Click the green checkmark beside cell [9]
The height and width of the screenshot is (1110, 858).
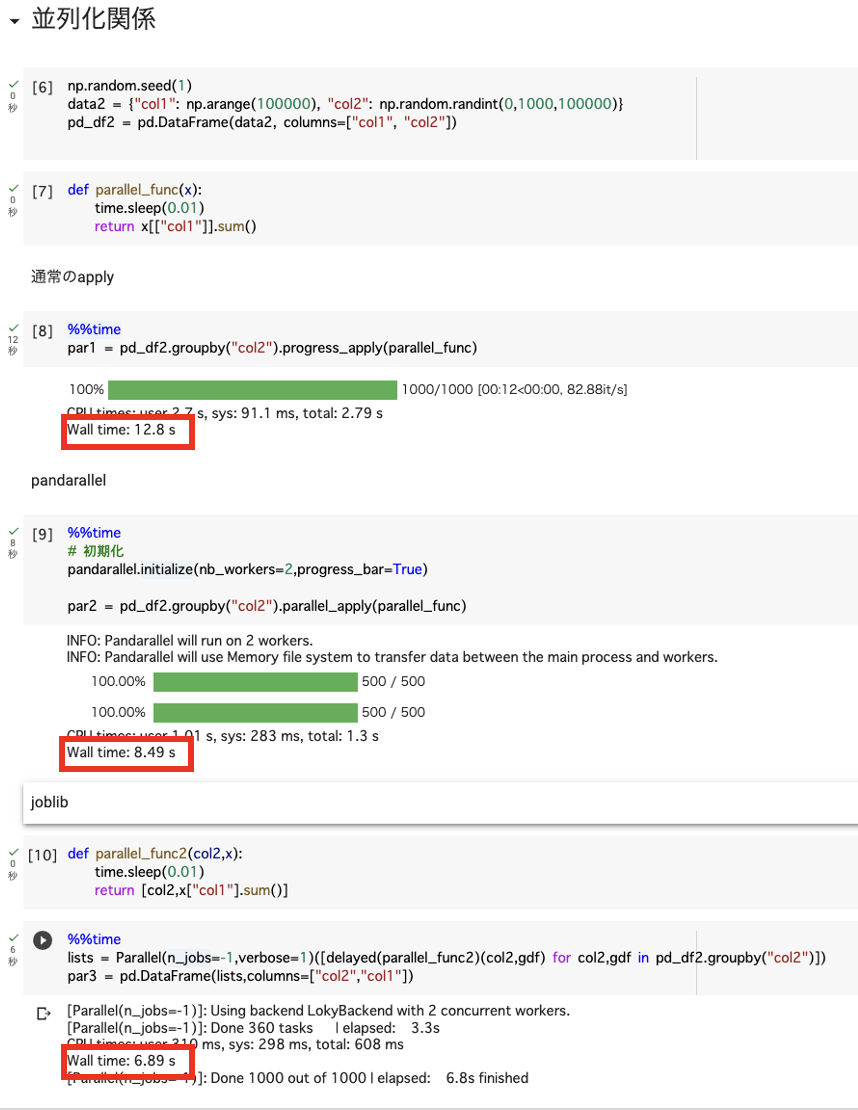coord(12,530)
